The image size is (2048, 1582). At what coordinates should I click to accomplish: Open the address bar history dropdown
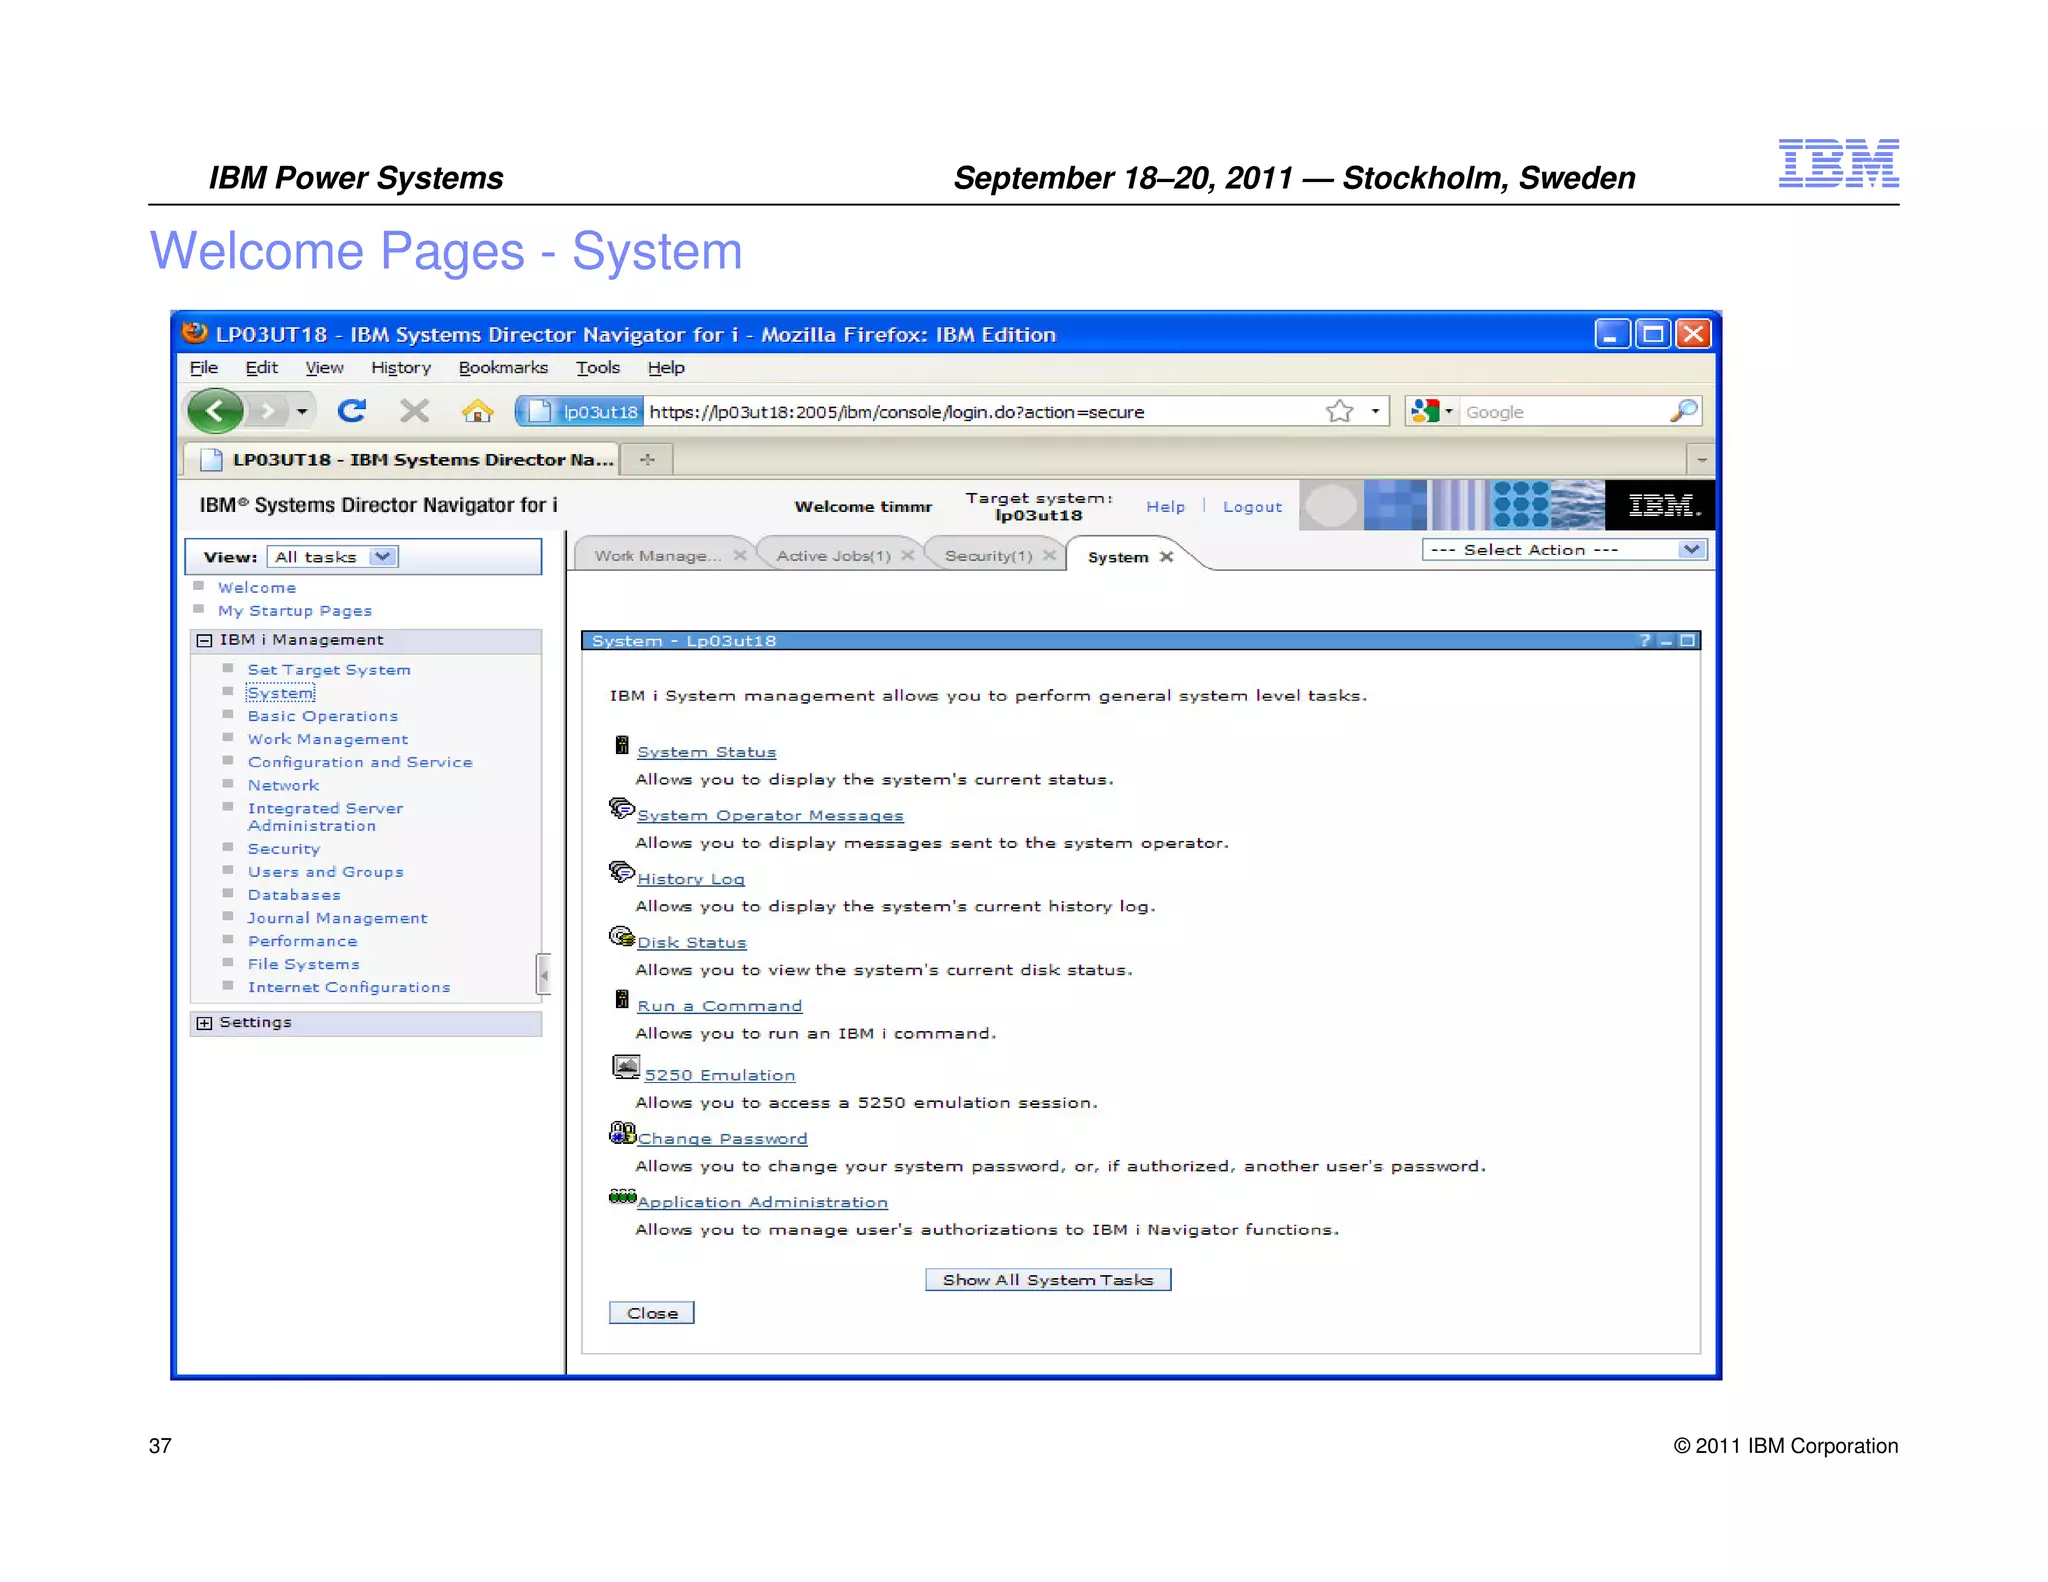(x=1375, y=411)
